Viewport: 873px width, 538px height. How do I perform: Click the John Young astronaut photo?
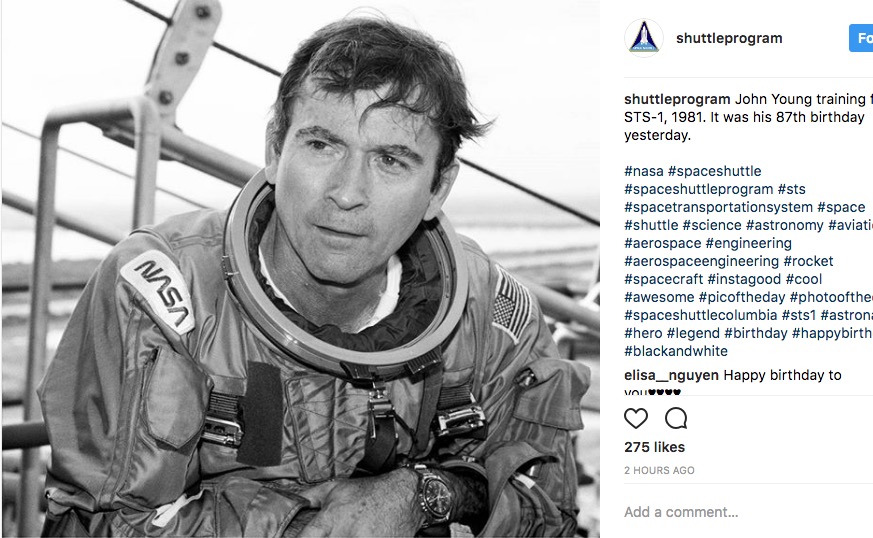click(x=301, y=269)
